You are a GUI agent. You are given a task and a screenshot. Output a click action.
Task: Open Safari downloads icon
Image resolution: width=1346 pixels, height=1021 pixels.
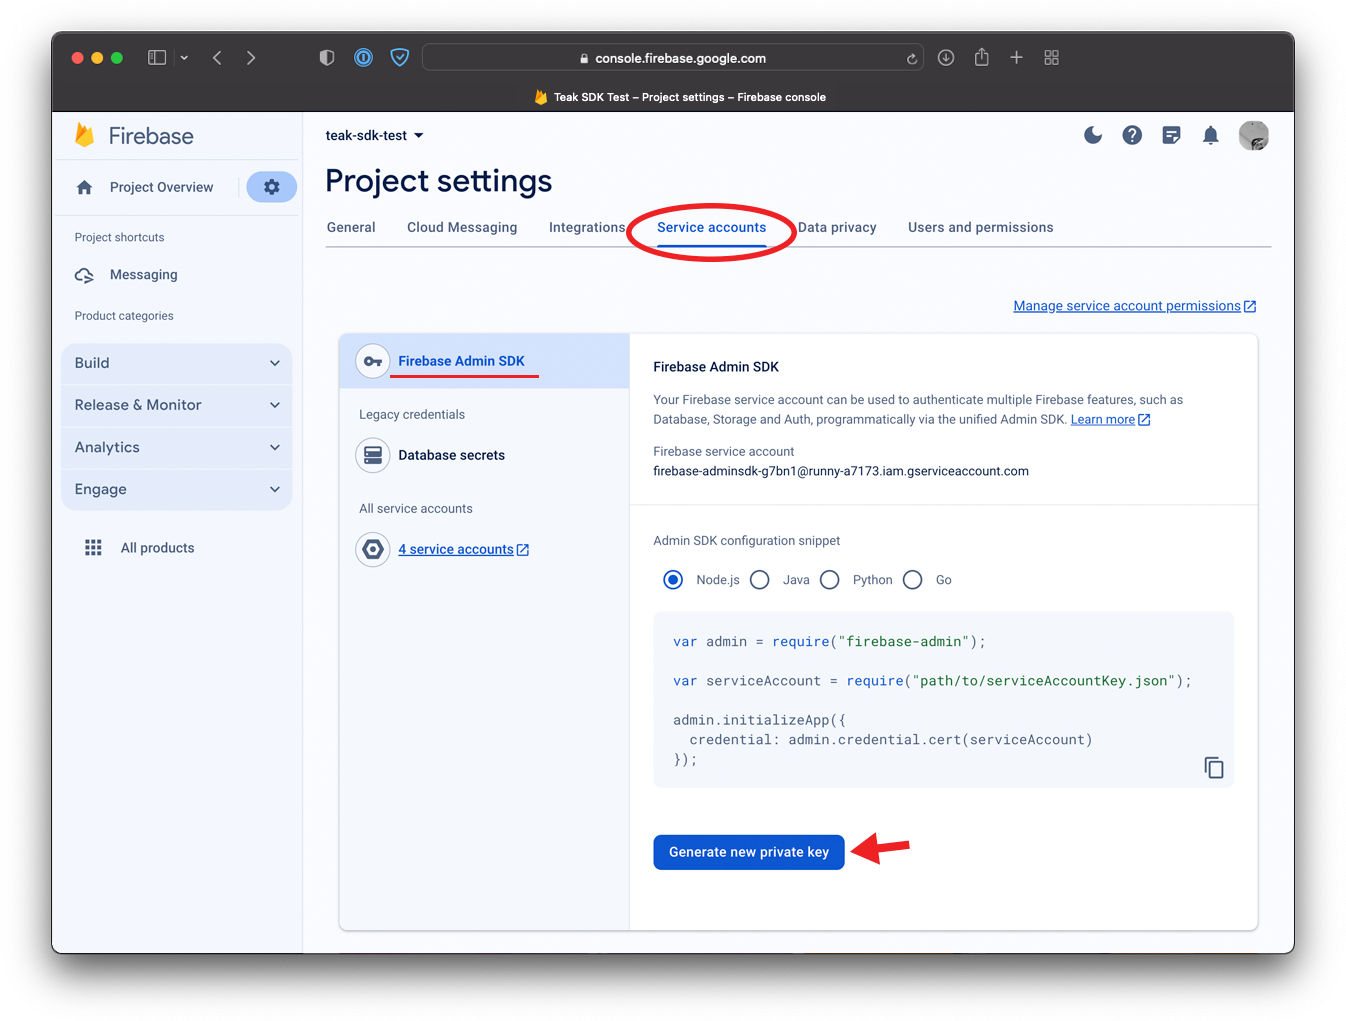(x=946, y=58)
